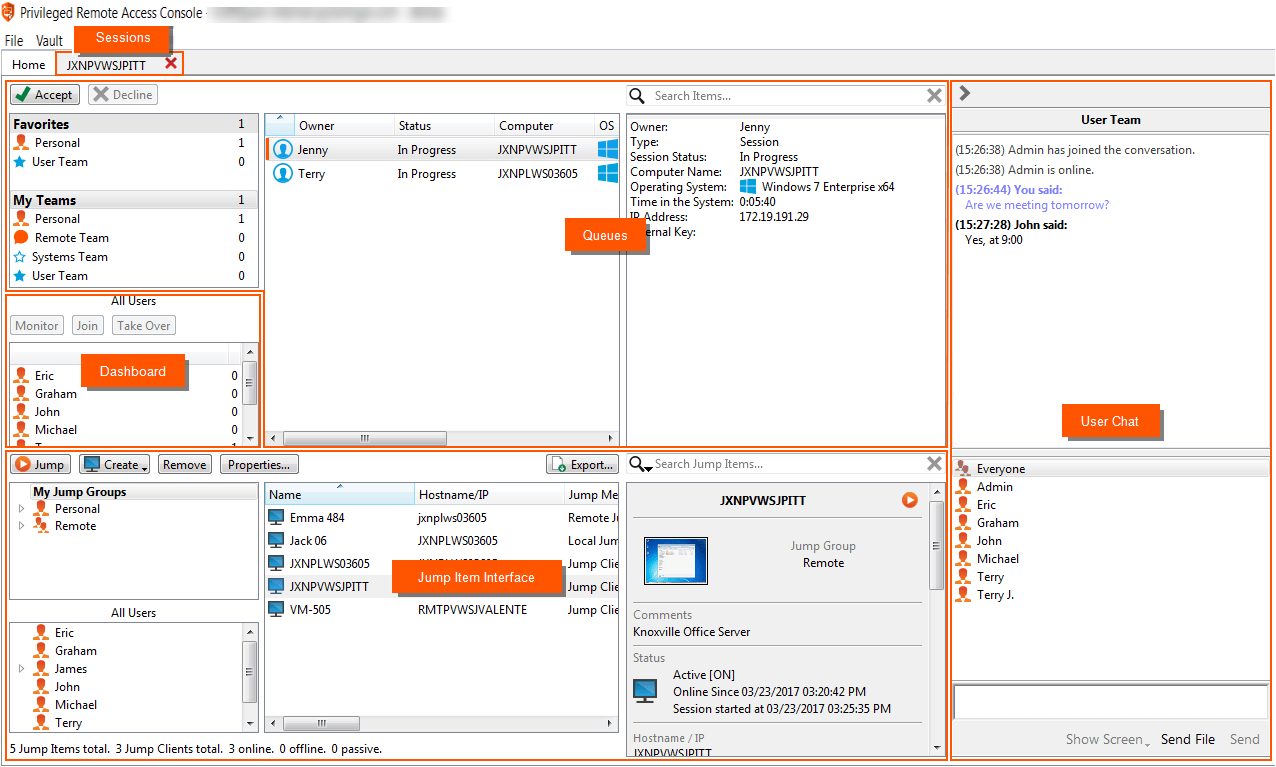Screen dimensions: 1276x767
Task: Select Systems Team queue
Action: [133, 257]
